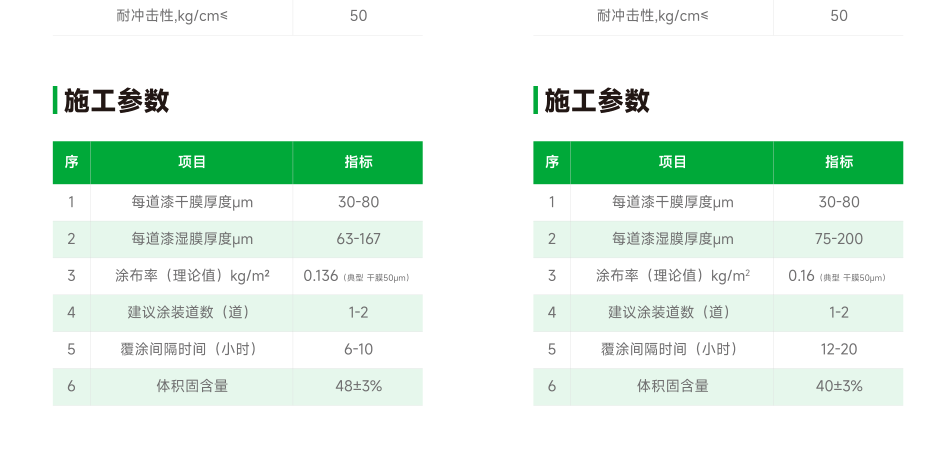Viewport: 929px width, 455px height.
Task: Click 建议涂装道数 label in the left table
Action: tap(192, 312)
